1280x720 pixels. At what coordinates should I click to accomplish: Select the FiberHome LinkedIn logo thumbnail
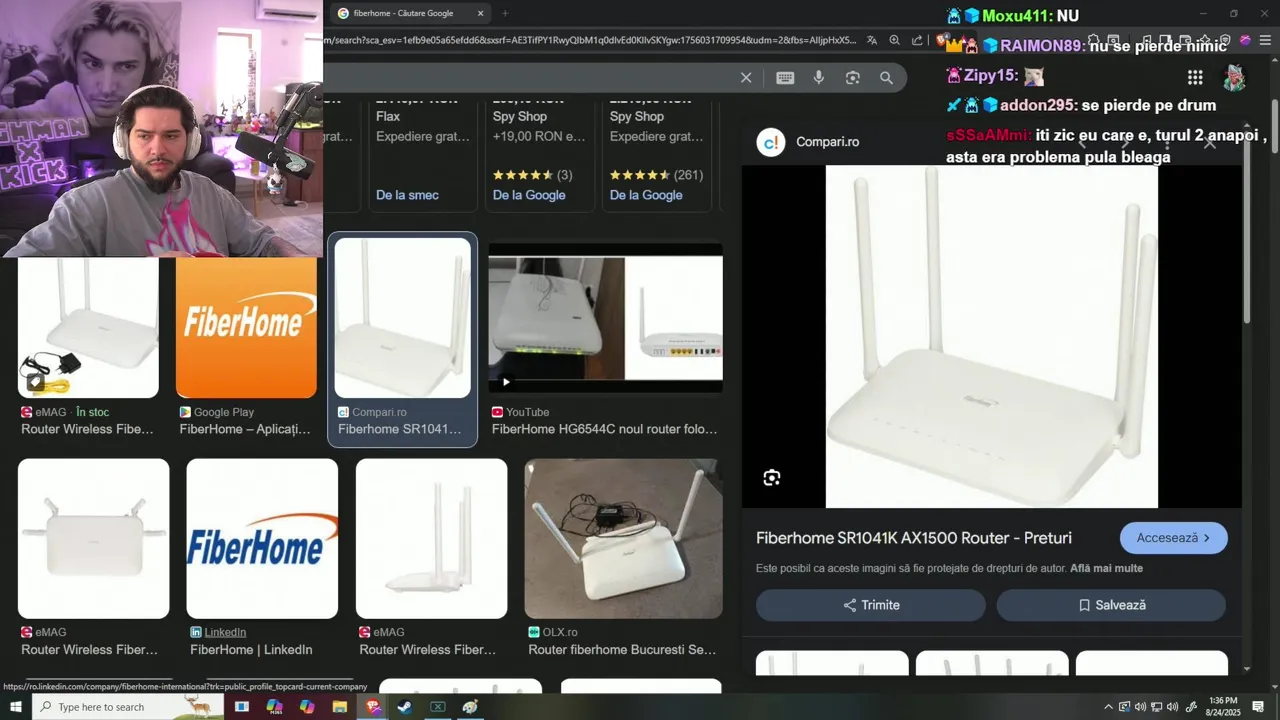tap(262, 539)
